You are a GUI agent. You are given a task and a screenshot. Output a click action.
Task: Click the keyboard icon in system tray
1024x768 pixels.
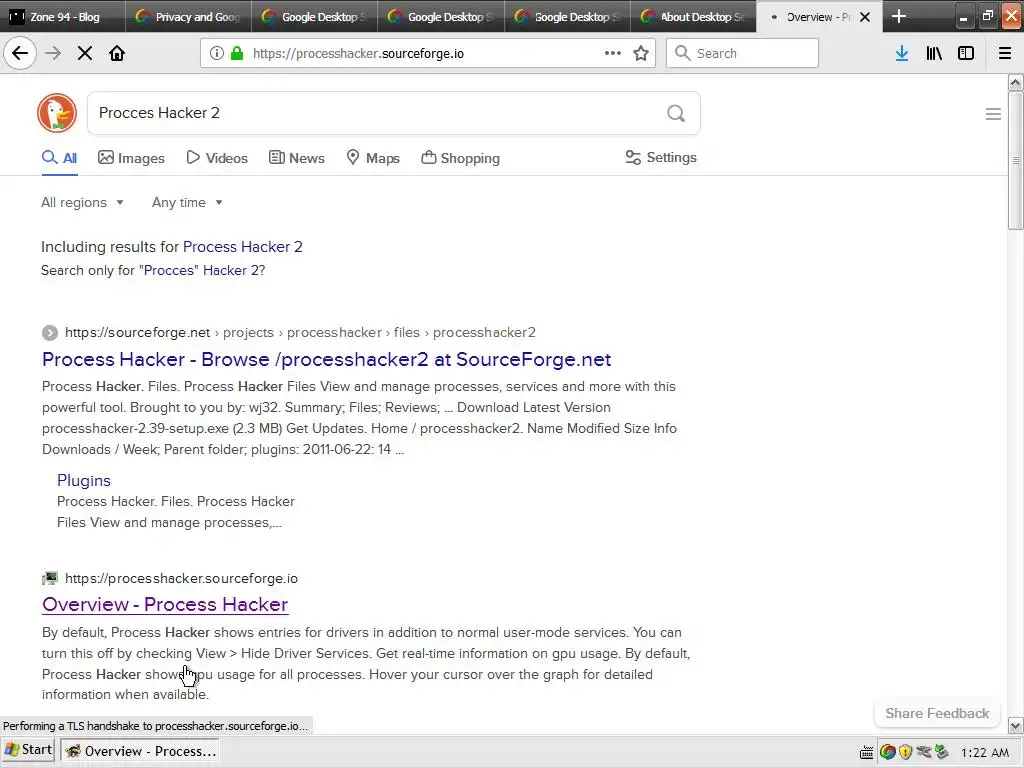[x=867, y=752]
